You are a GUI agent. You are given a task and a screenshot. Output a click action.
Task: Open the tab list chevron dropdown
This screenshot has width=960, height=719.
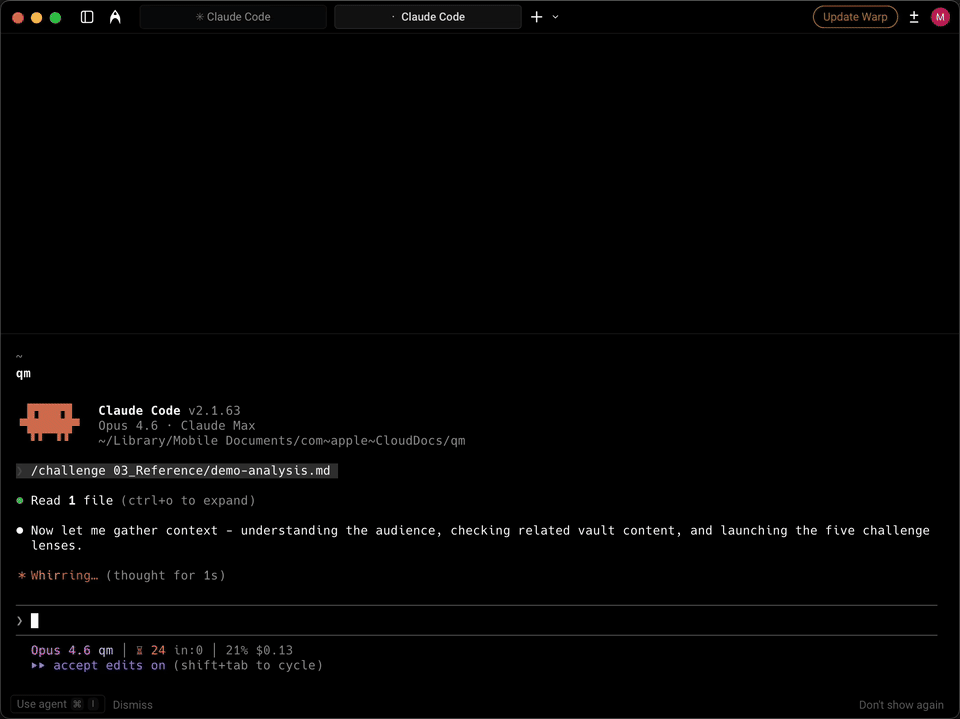click(x=554, y=17)
